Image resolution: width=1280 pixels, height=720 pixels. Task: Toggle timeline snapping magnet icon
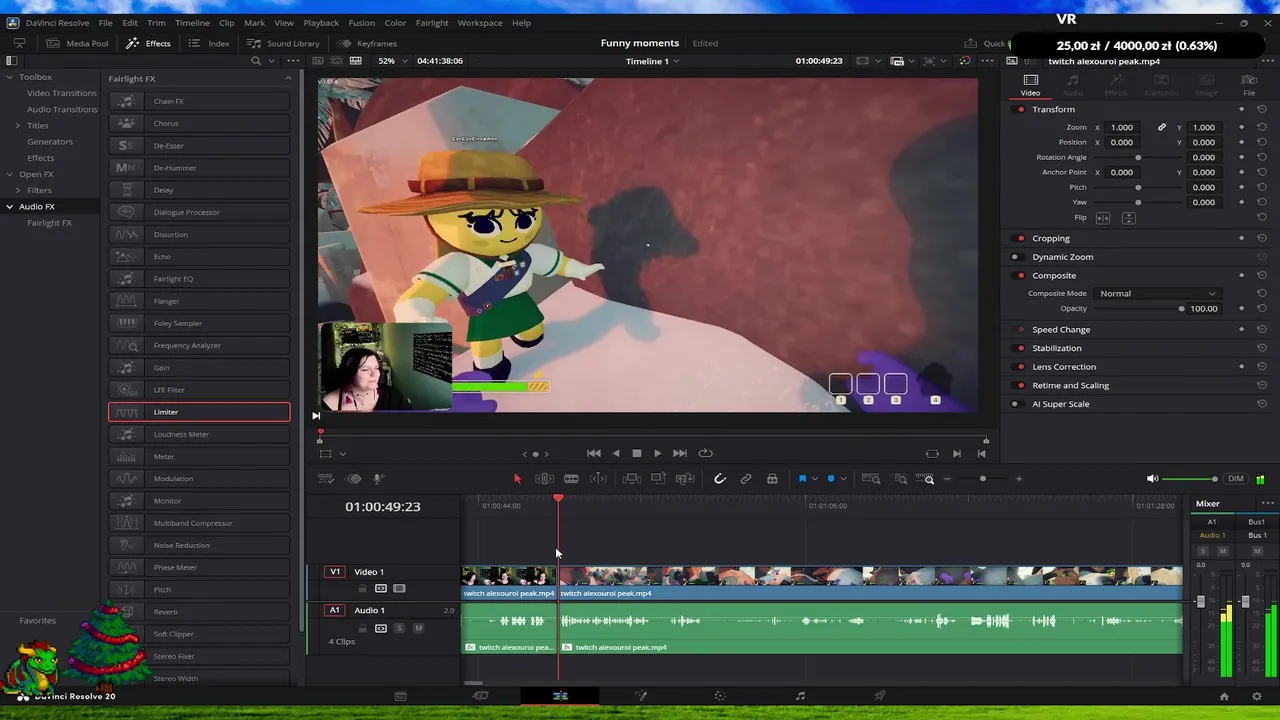point(719,479)
